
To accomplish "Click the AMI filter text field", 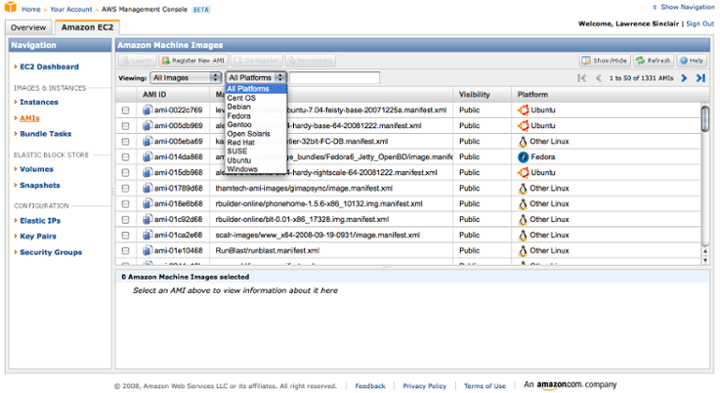I will pyautogui.click(x=334, y=78).
